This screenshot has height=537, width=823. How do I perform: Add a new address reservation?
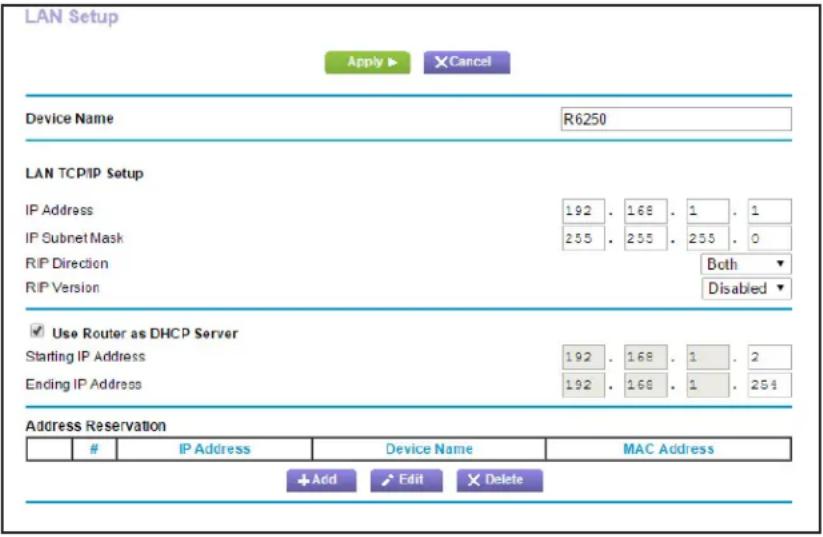[321, 480]
